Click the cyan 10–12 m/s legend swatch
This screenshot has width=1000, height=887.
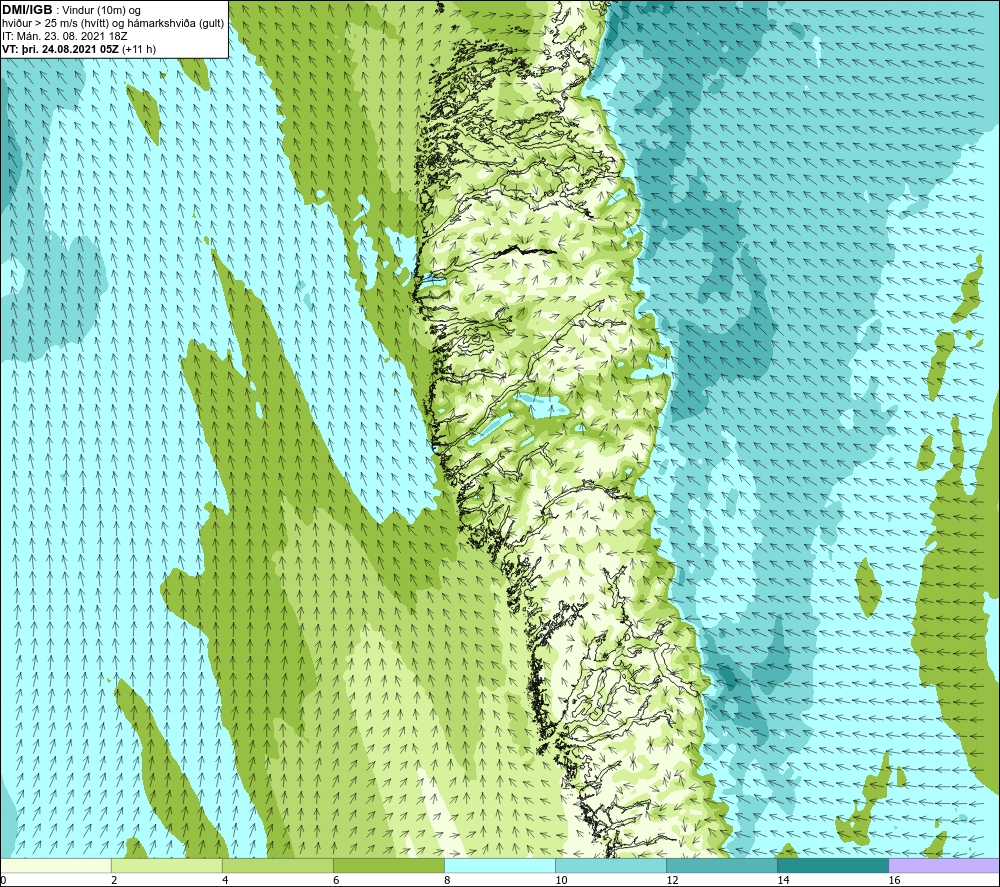click(x=610, y=865)
